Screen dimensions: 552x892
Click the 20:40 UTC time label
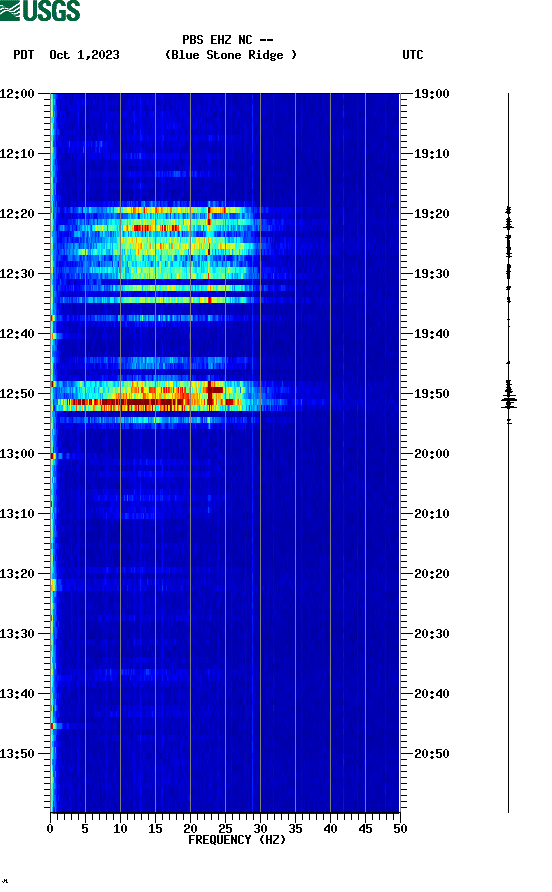pyautogui.click(x=431, y=693)
